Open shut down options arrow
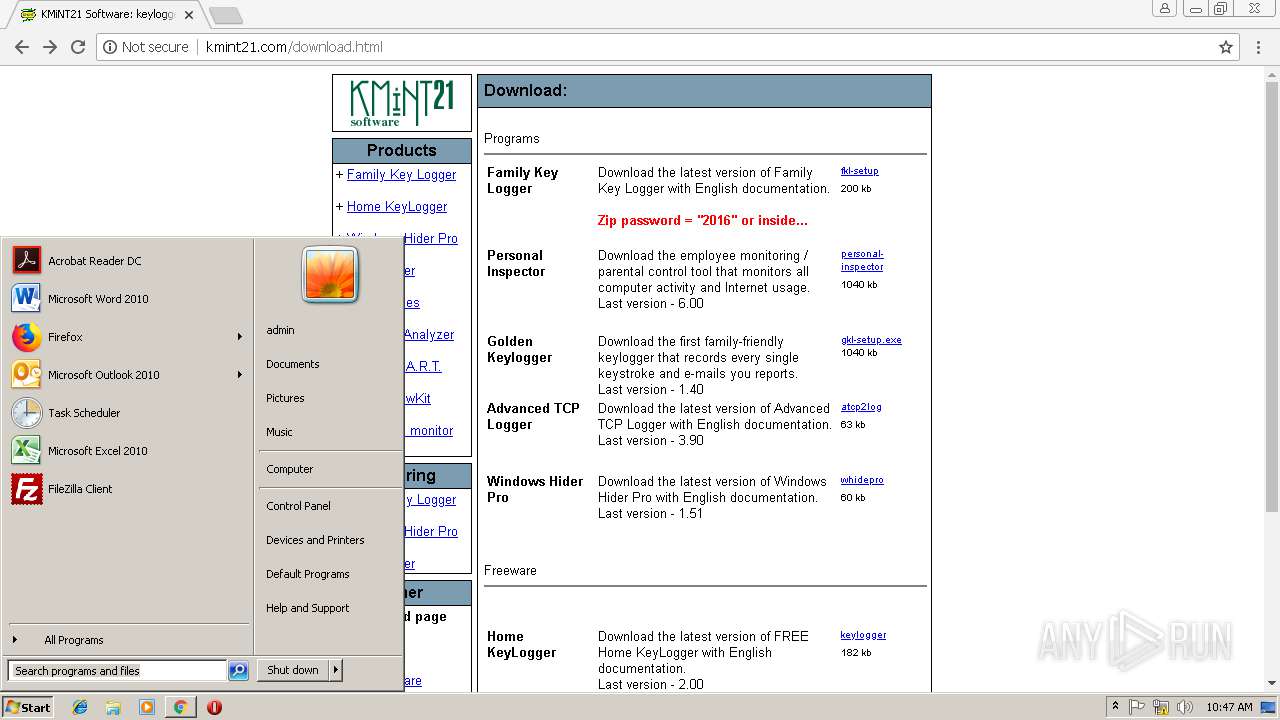 pos(336,670)
